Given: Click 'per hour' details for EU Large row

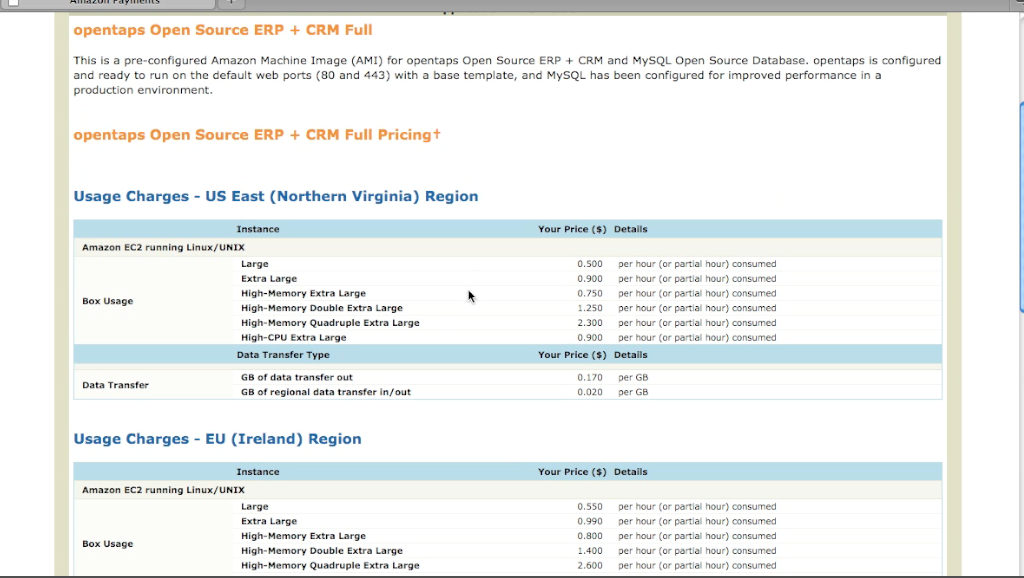Looking at the screenshot, I should click(697, 507).
